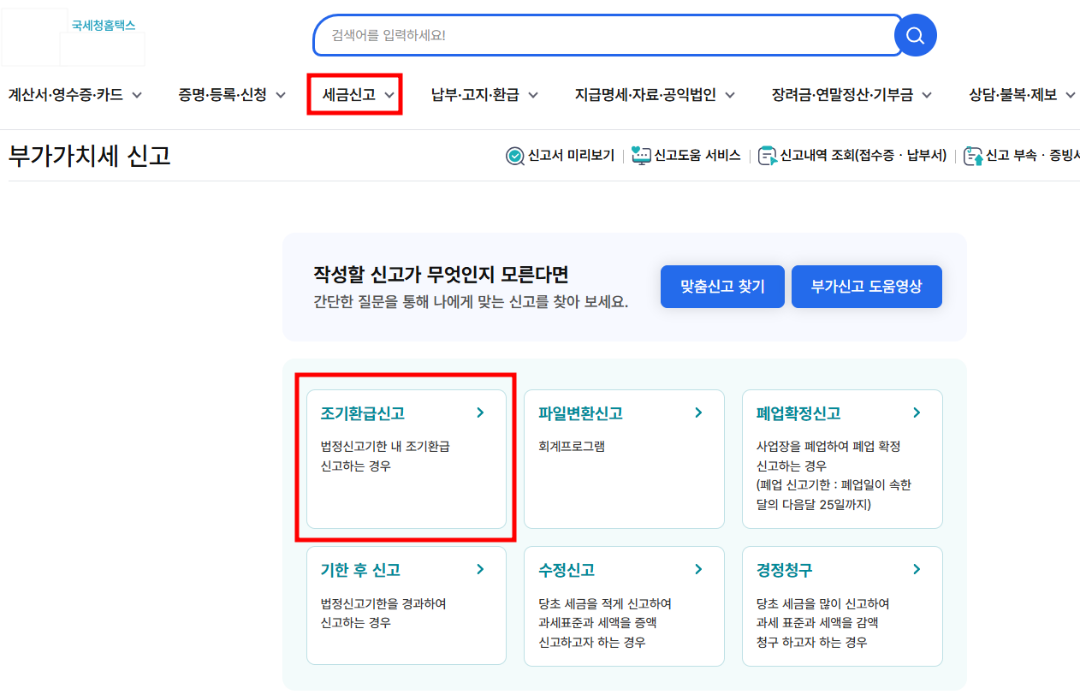Open the 상담·불복·제보 menu
1080x696 pixels.
(x=1012, y=95)
